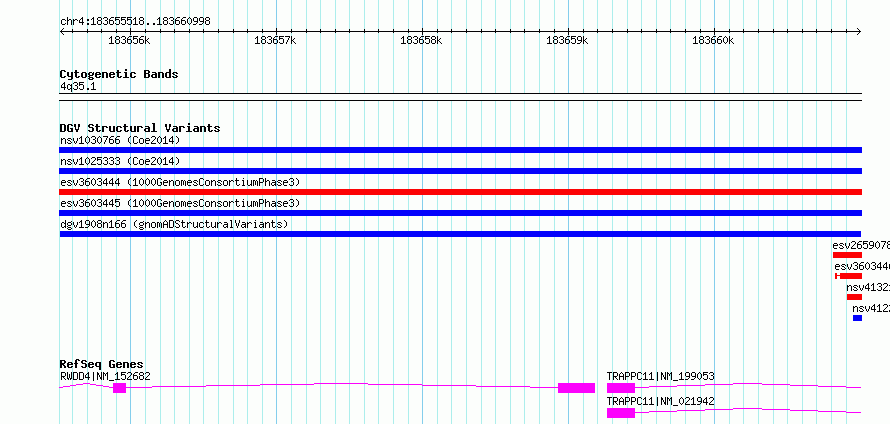The height and width of the screenshot is (424, 890).
Task: Click the Cytogenetic Bands track title
Action: (x=119, y=74)
